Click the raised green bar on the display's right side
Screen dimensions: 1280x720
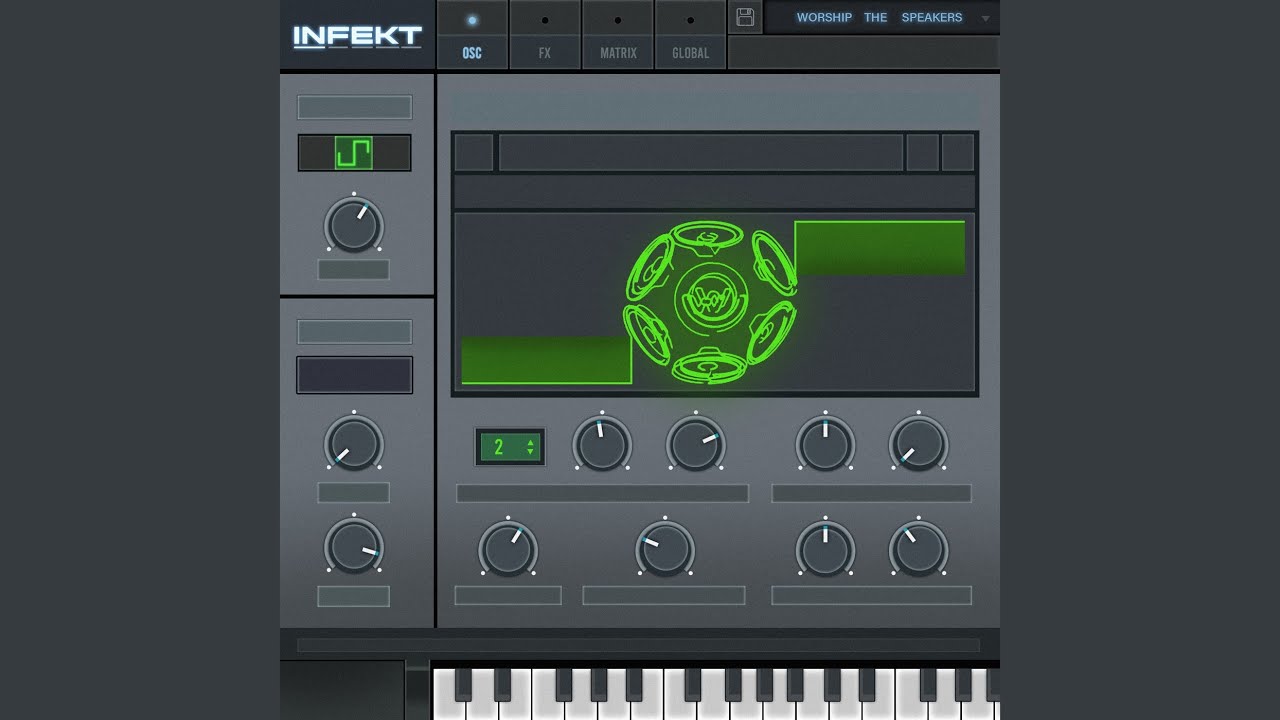pos(880,248)
